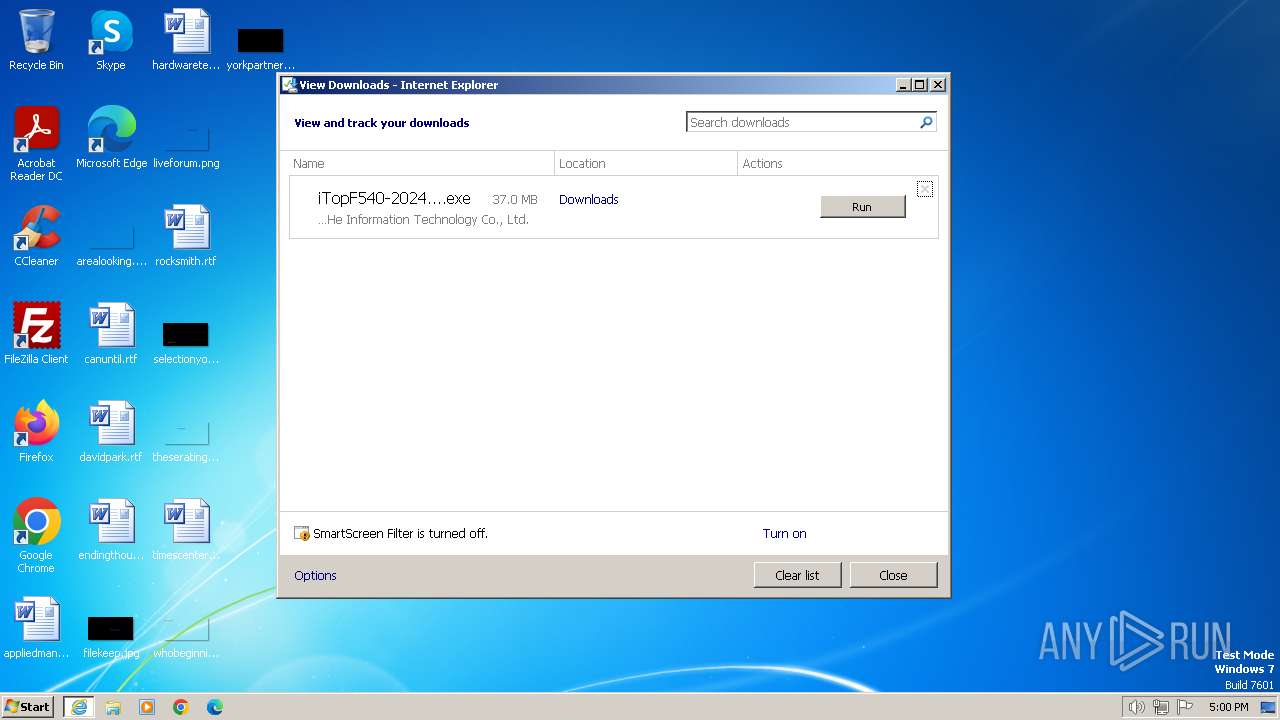The width and height of the screenshot is (1280, 720).
Task: Open Edge from taskbar
Action: click(x=215, y=707)
